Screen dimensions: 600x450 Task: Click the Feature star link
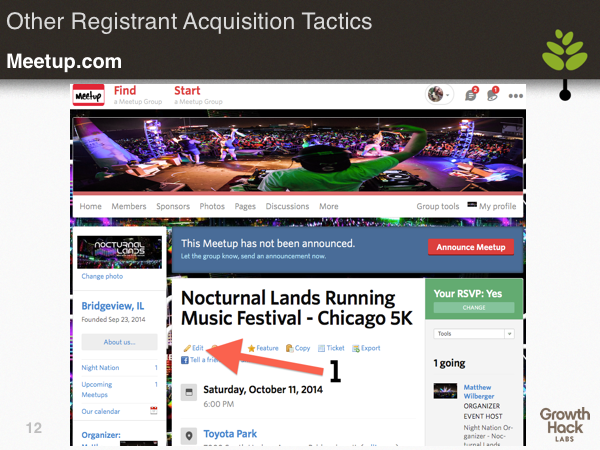coord(263,348)
